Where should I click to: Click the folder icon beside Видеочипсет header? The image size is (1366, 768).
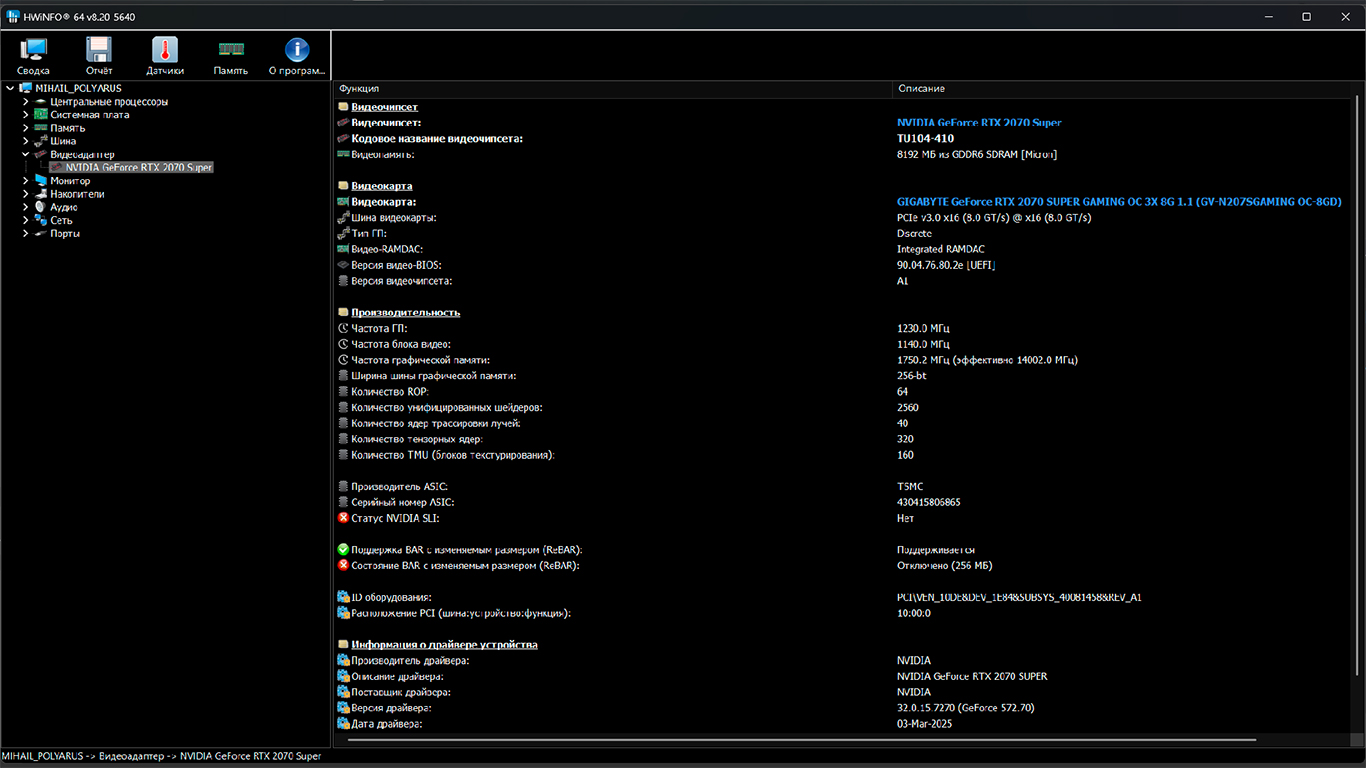point(343,106)
